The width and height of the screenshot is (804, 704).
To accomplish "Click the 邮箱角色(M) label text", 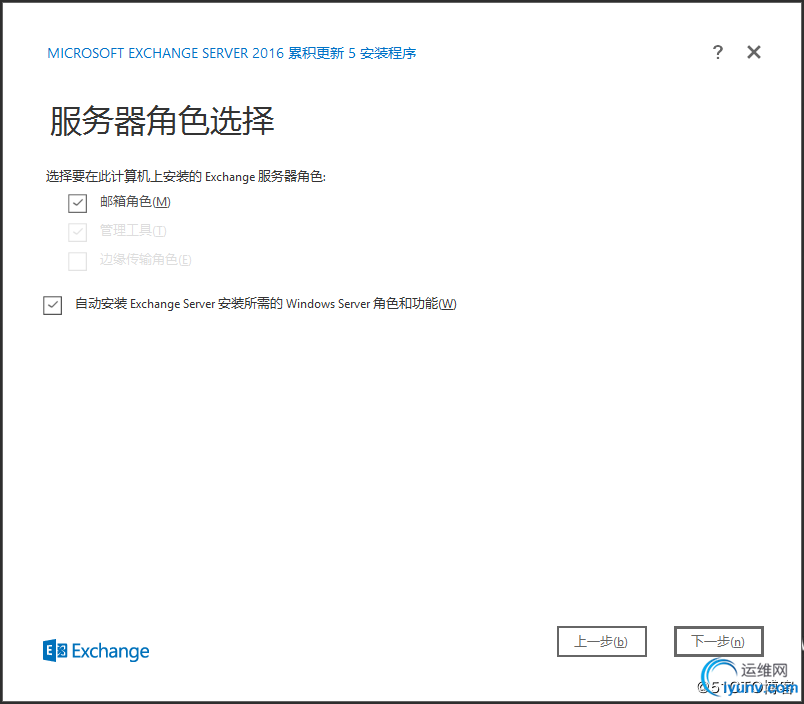I will [135, 202].
